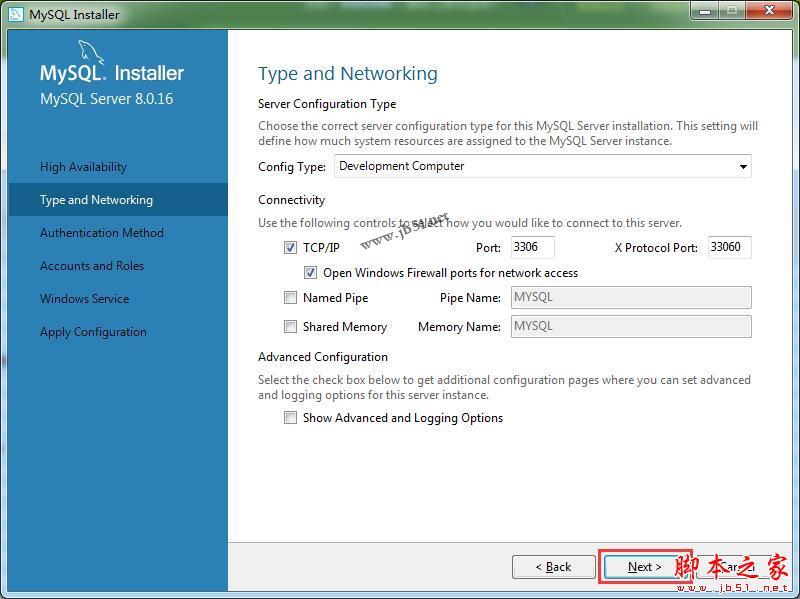Open the Windows Service step
The height and width of the screenshot is (599, 800).
coord(85,298)
